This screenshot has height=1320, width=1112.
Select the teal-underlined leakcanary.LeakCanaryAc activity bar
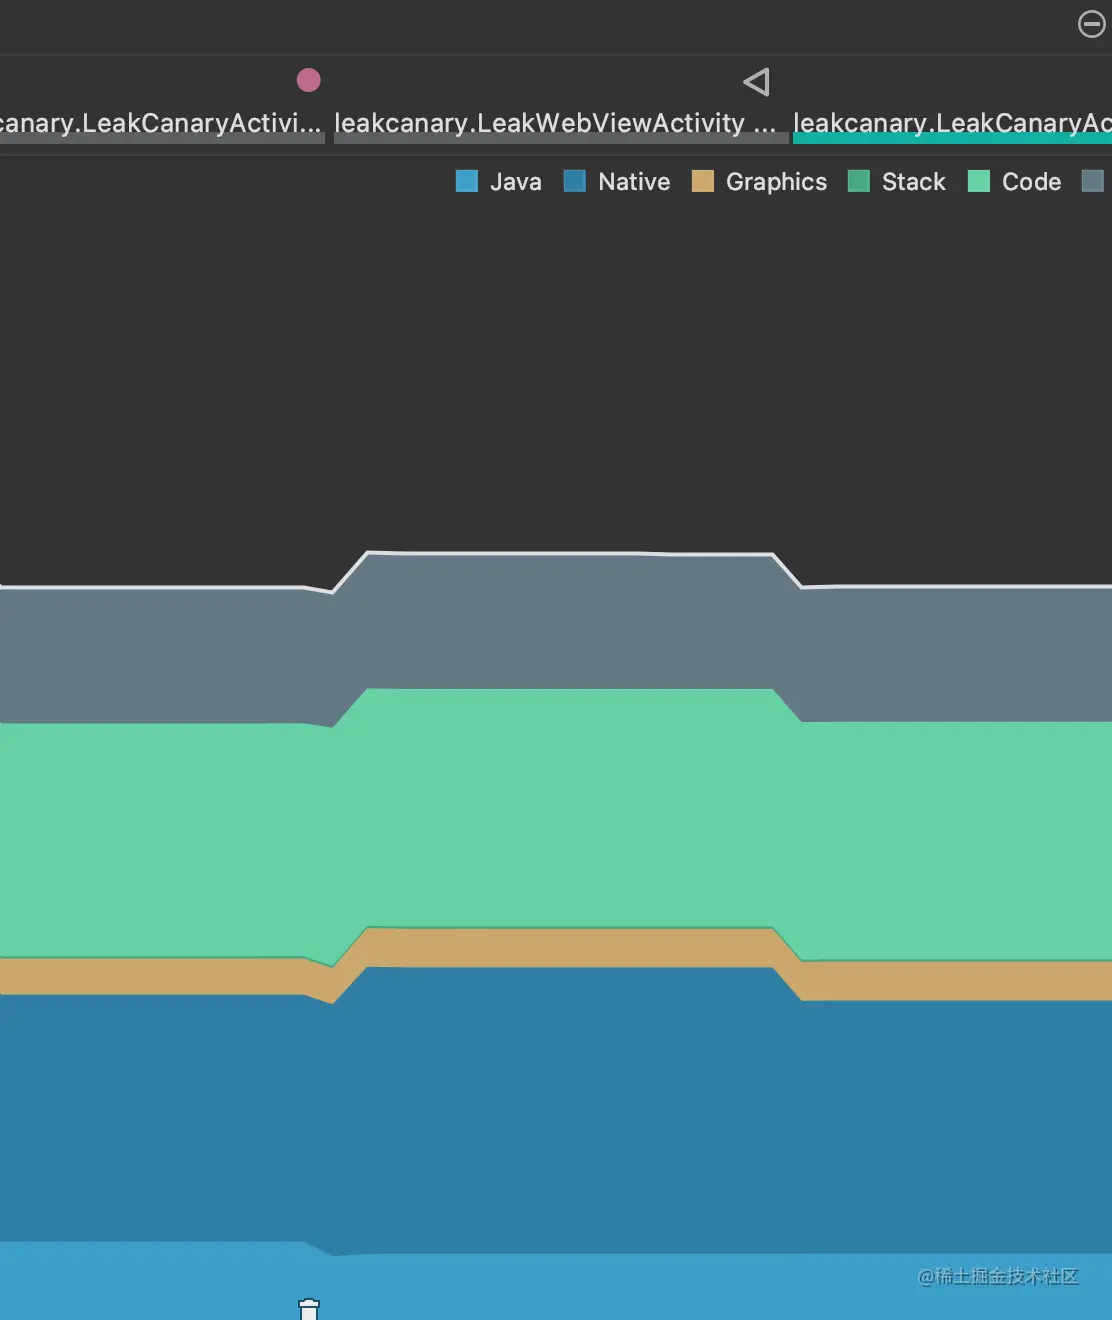point(952,139)
